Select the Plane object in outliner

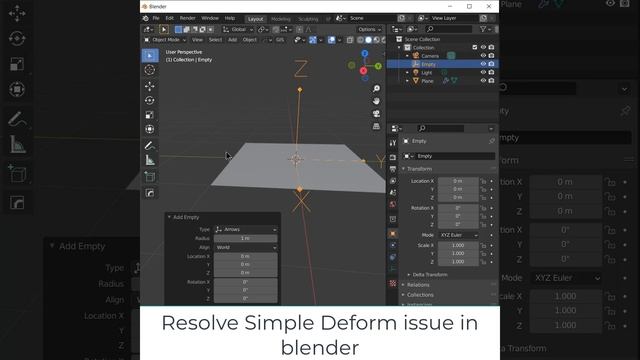tap(427, 81)
